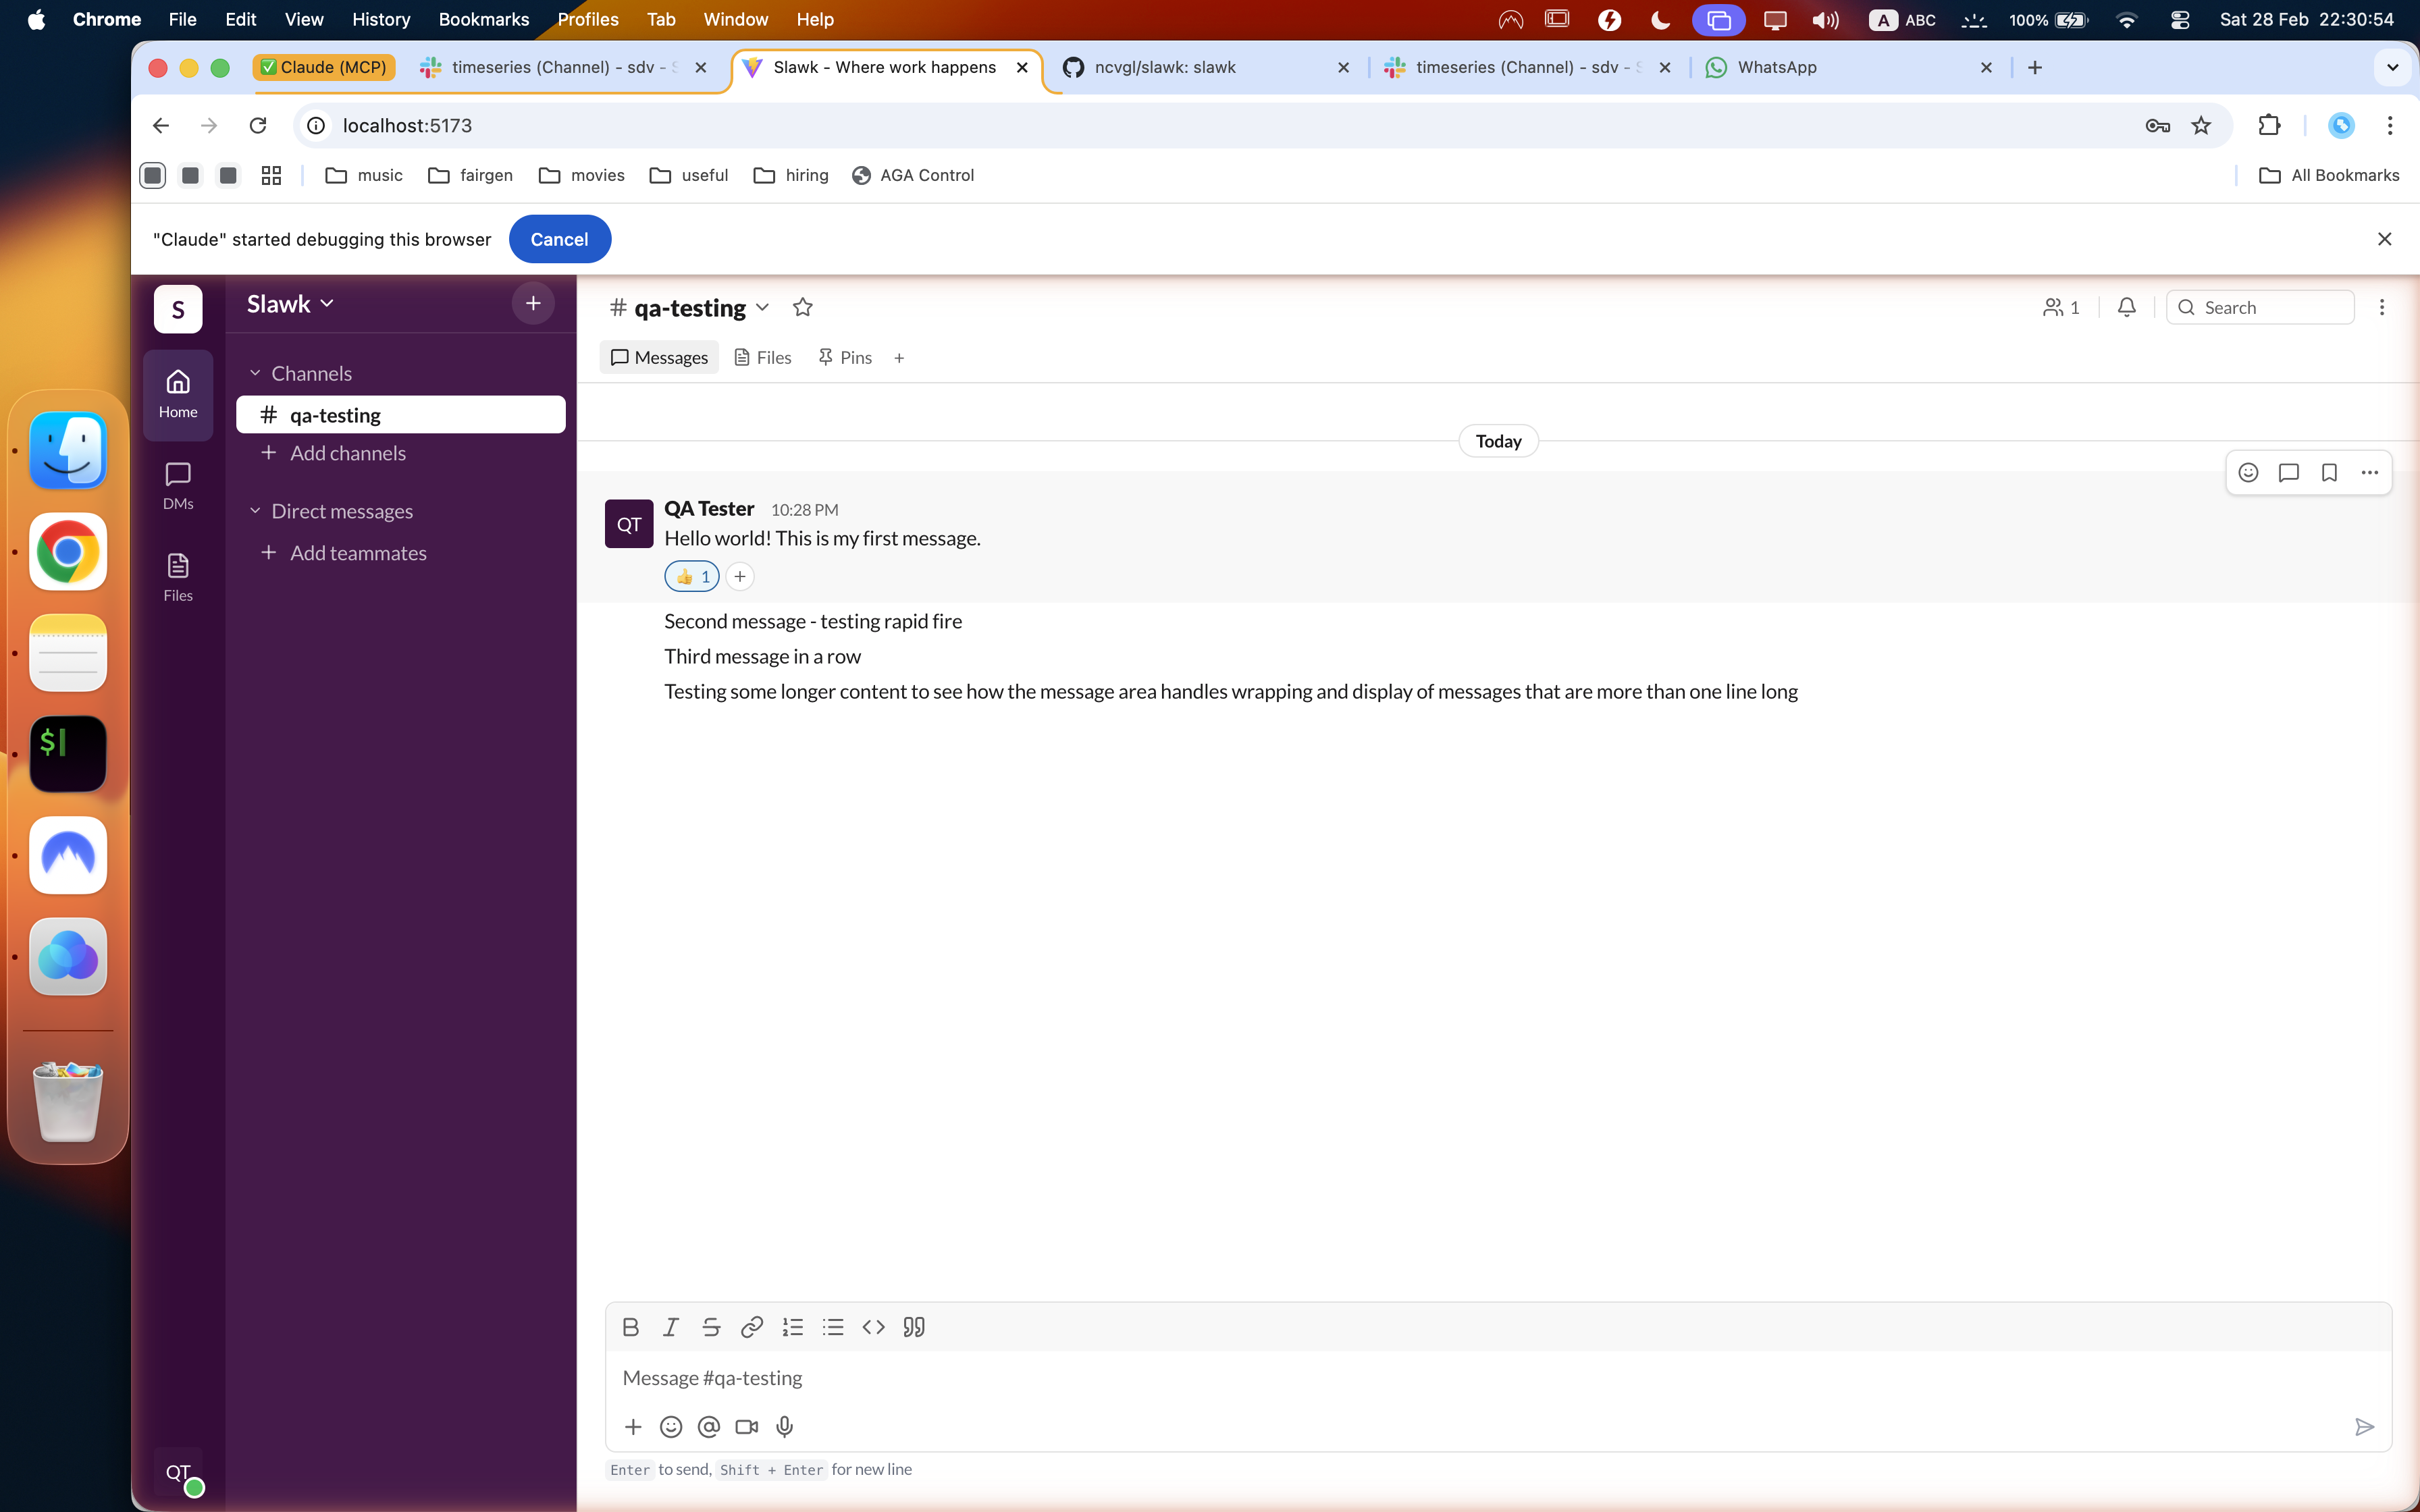This screenshot has width=2420, height=1512.
Task: Cancel the Claude debugging session
Action: tap(560, 239)
